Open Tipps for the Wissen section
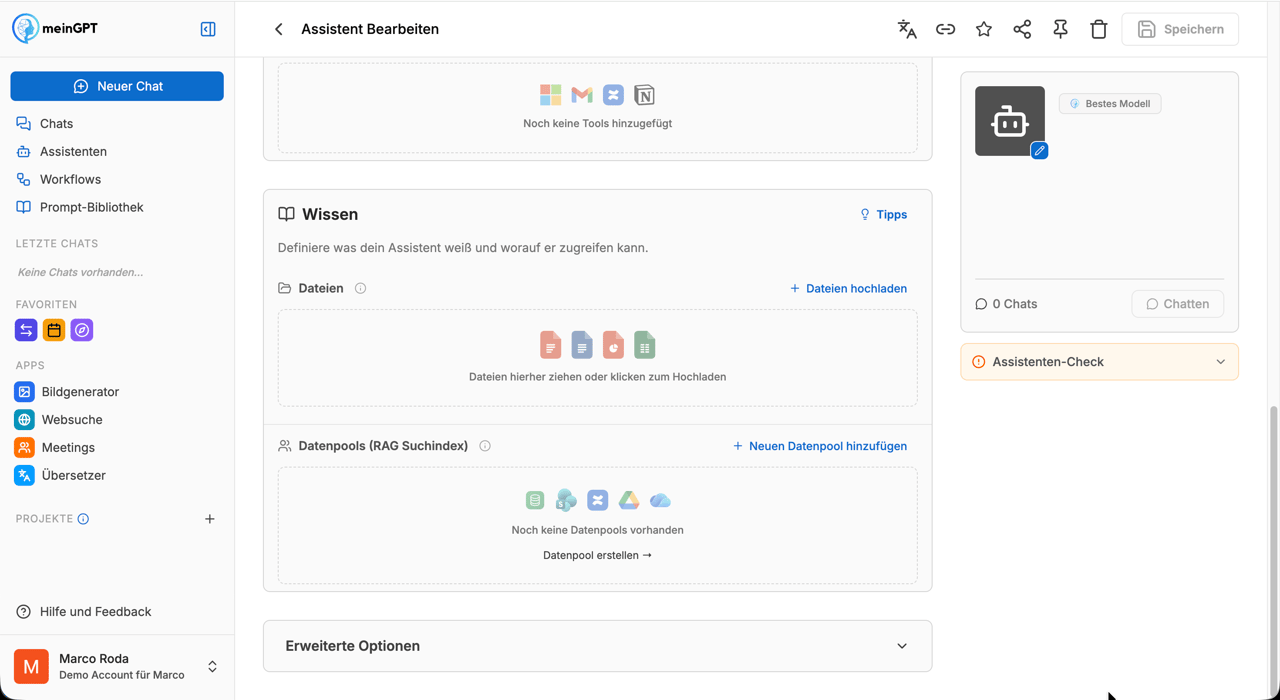 point(883,214)
